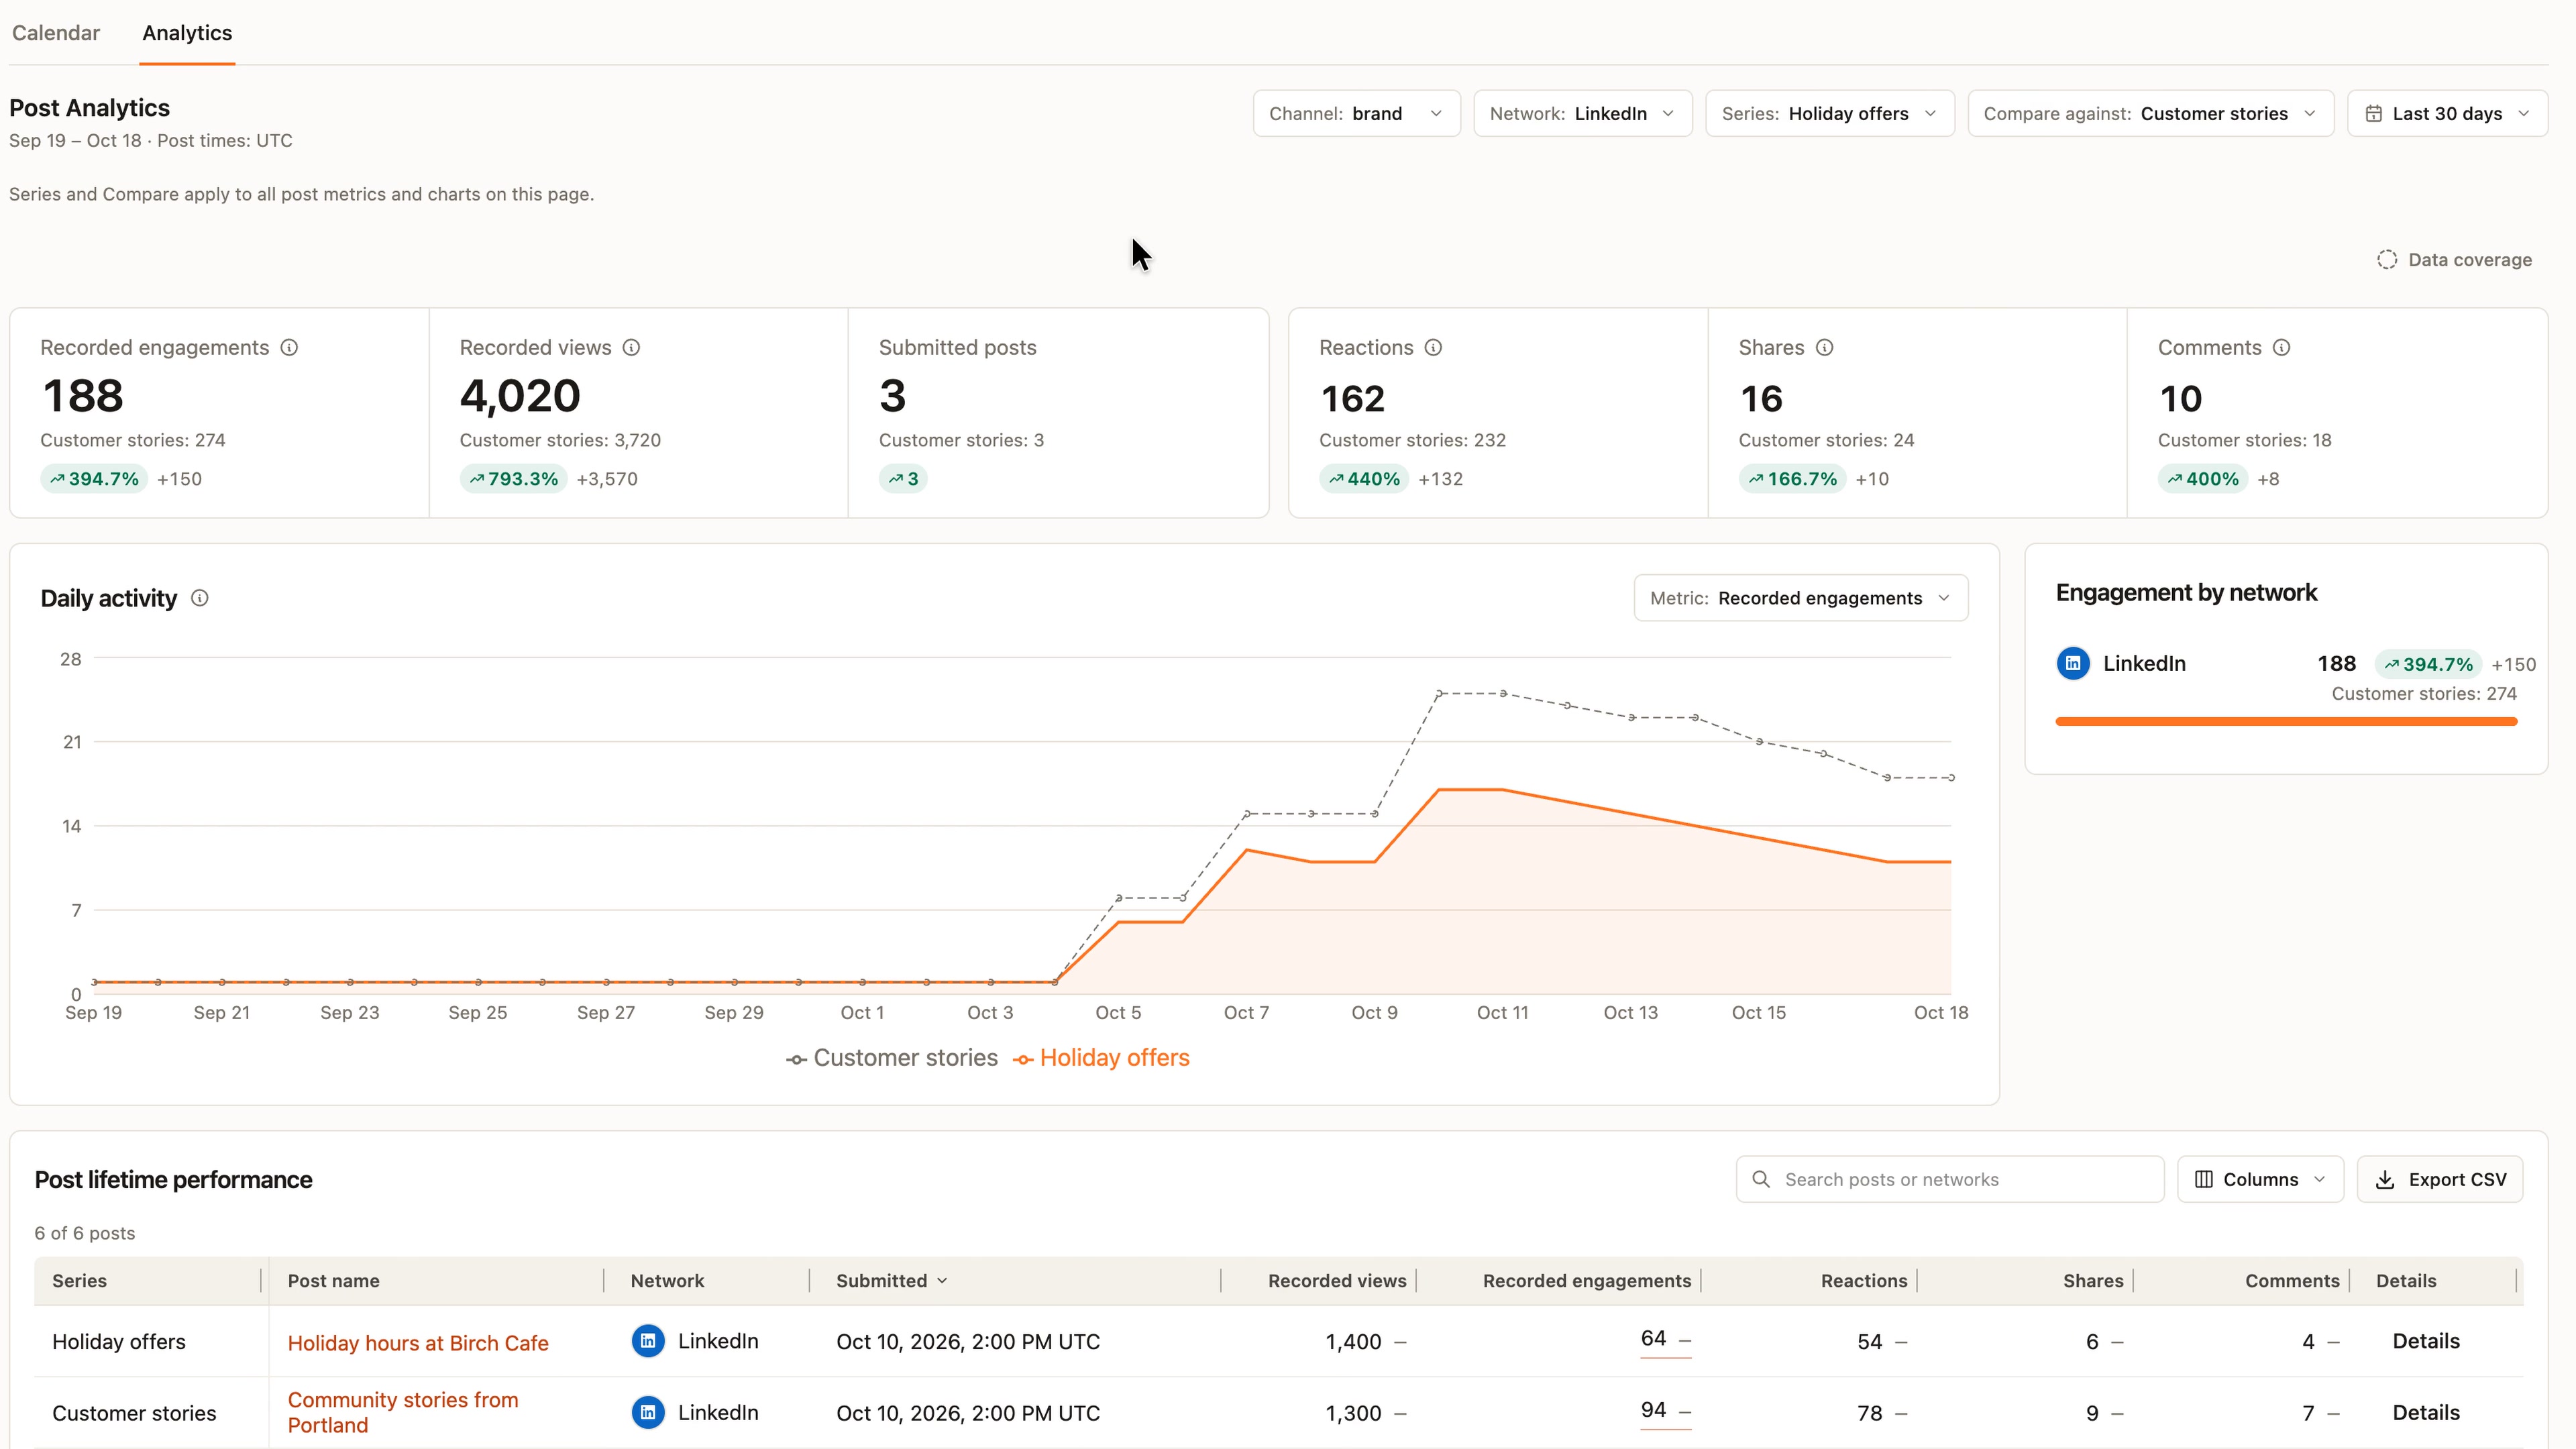Click the search magnifier icon in posts search
The image size is (2576, 1449).
click(1761, 1179)
